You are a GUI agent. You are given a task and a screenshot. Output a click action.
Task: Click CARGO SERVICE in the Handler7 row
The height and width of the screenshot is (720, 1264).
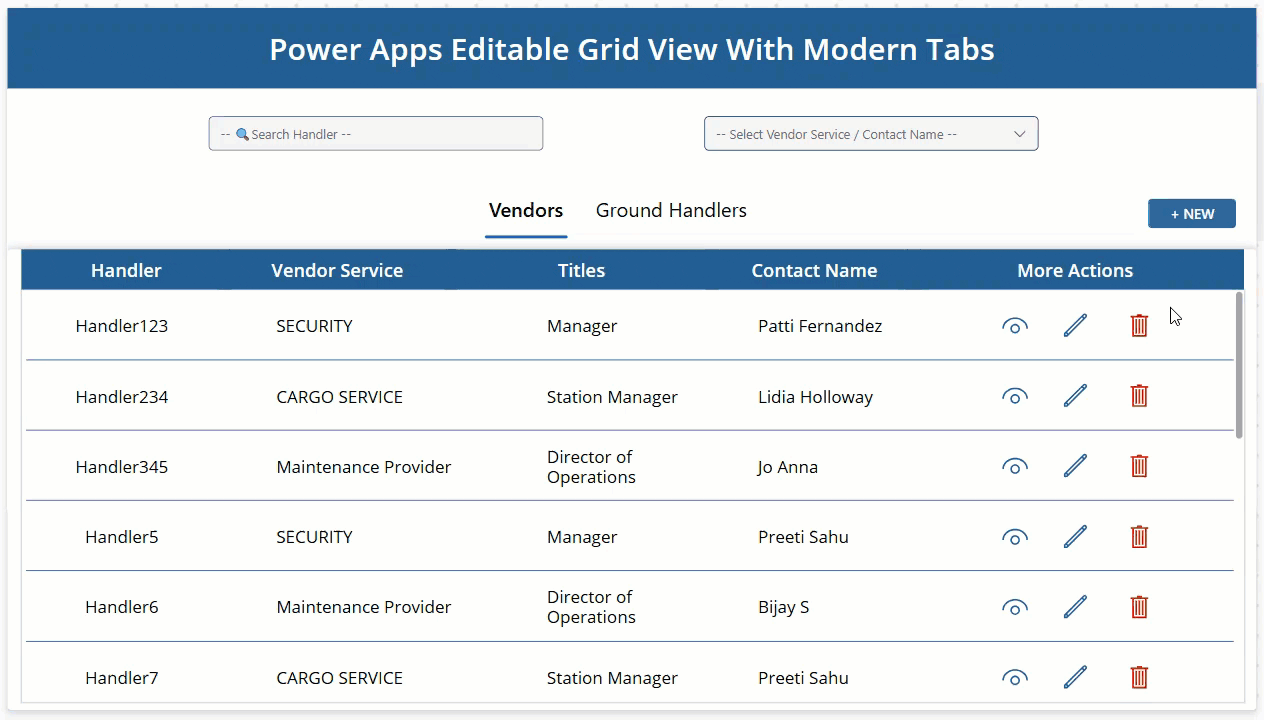(x=339, y=678)
